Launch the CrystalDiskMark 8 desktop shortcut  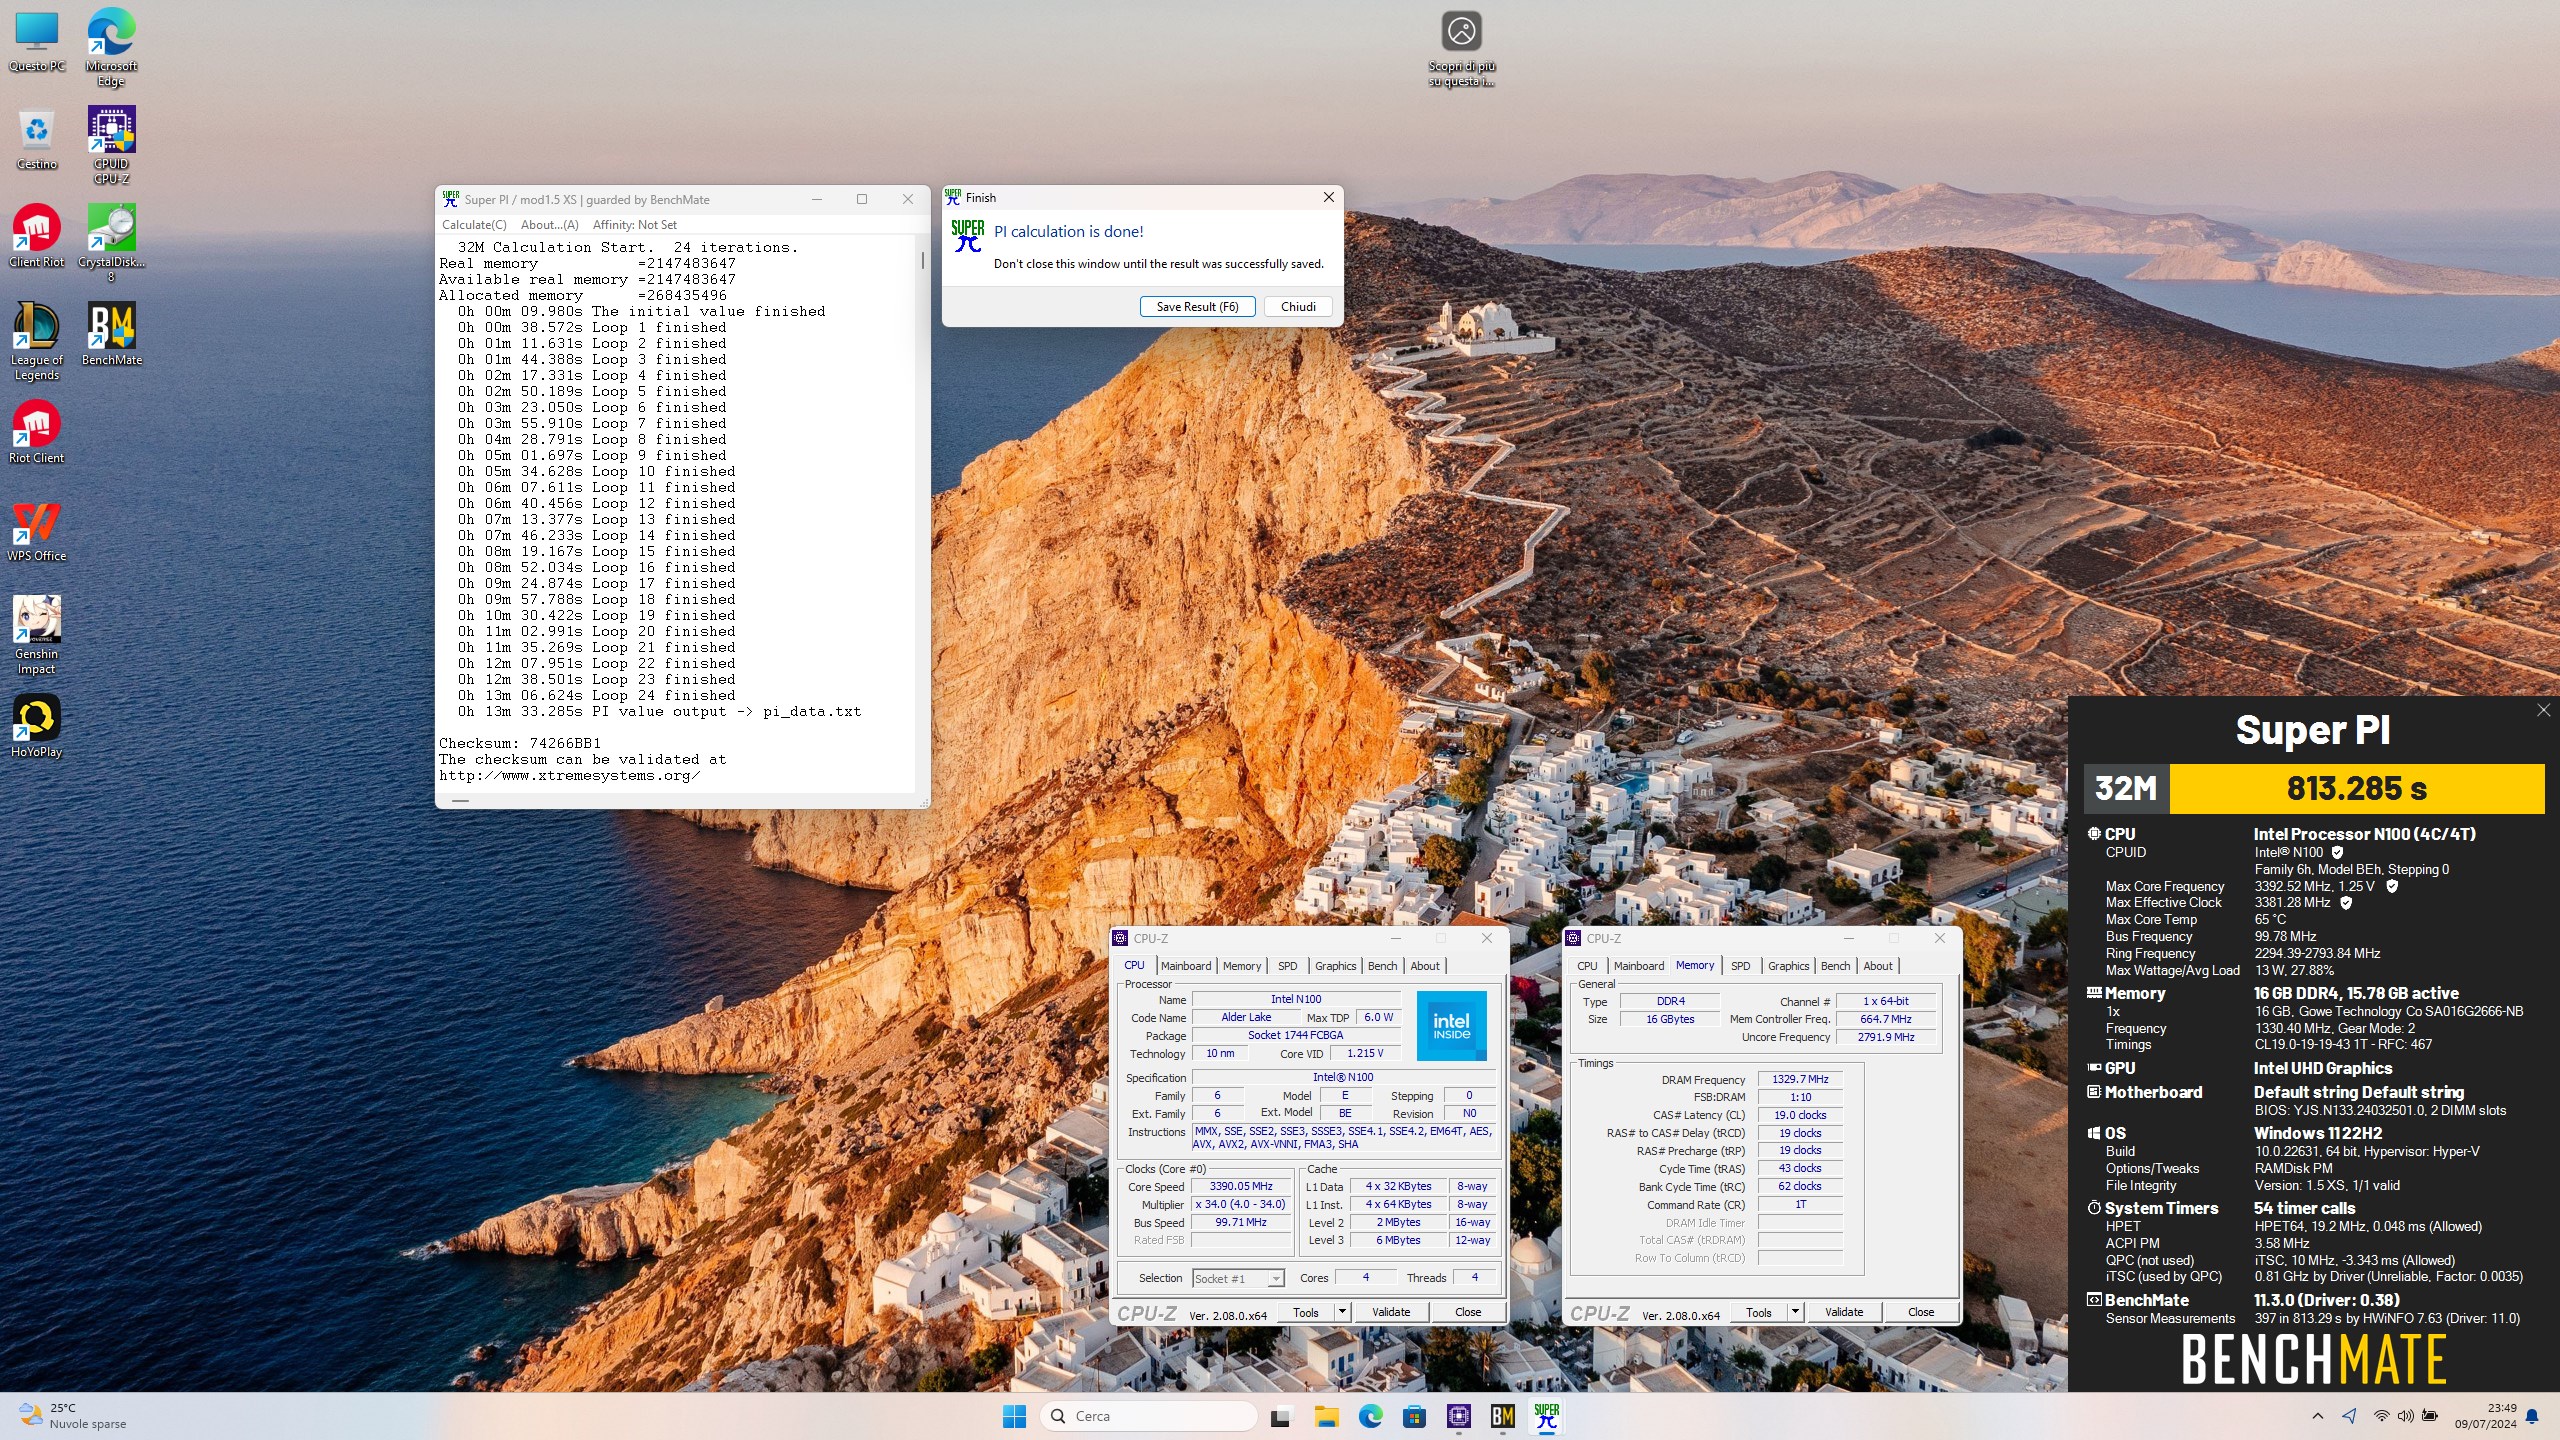click(x=111, y=243)
